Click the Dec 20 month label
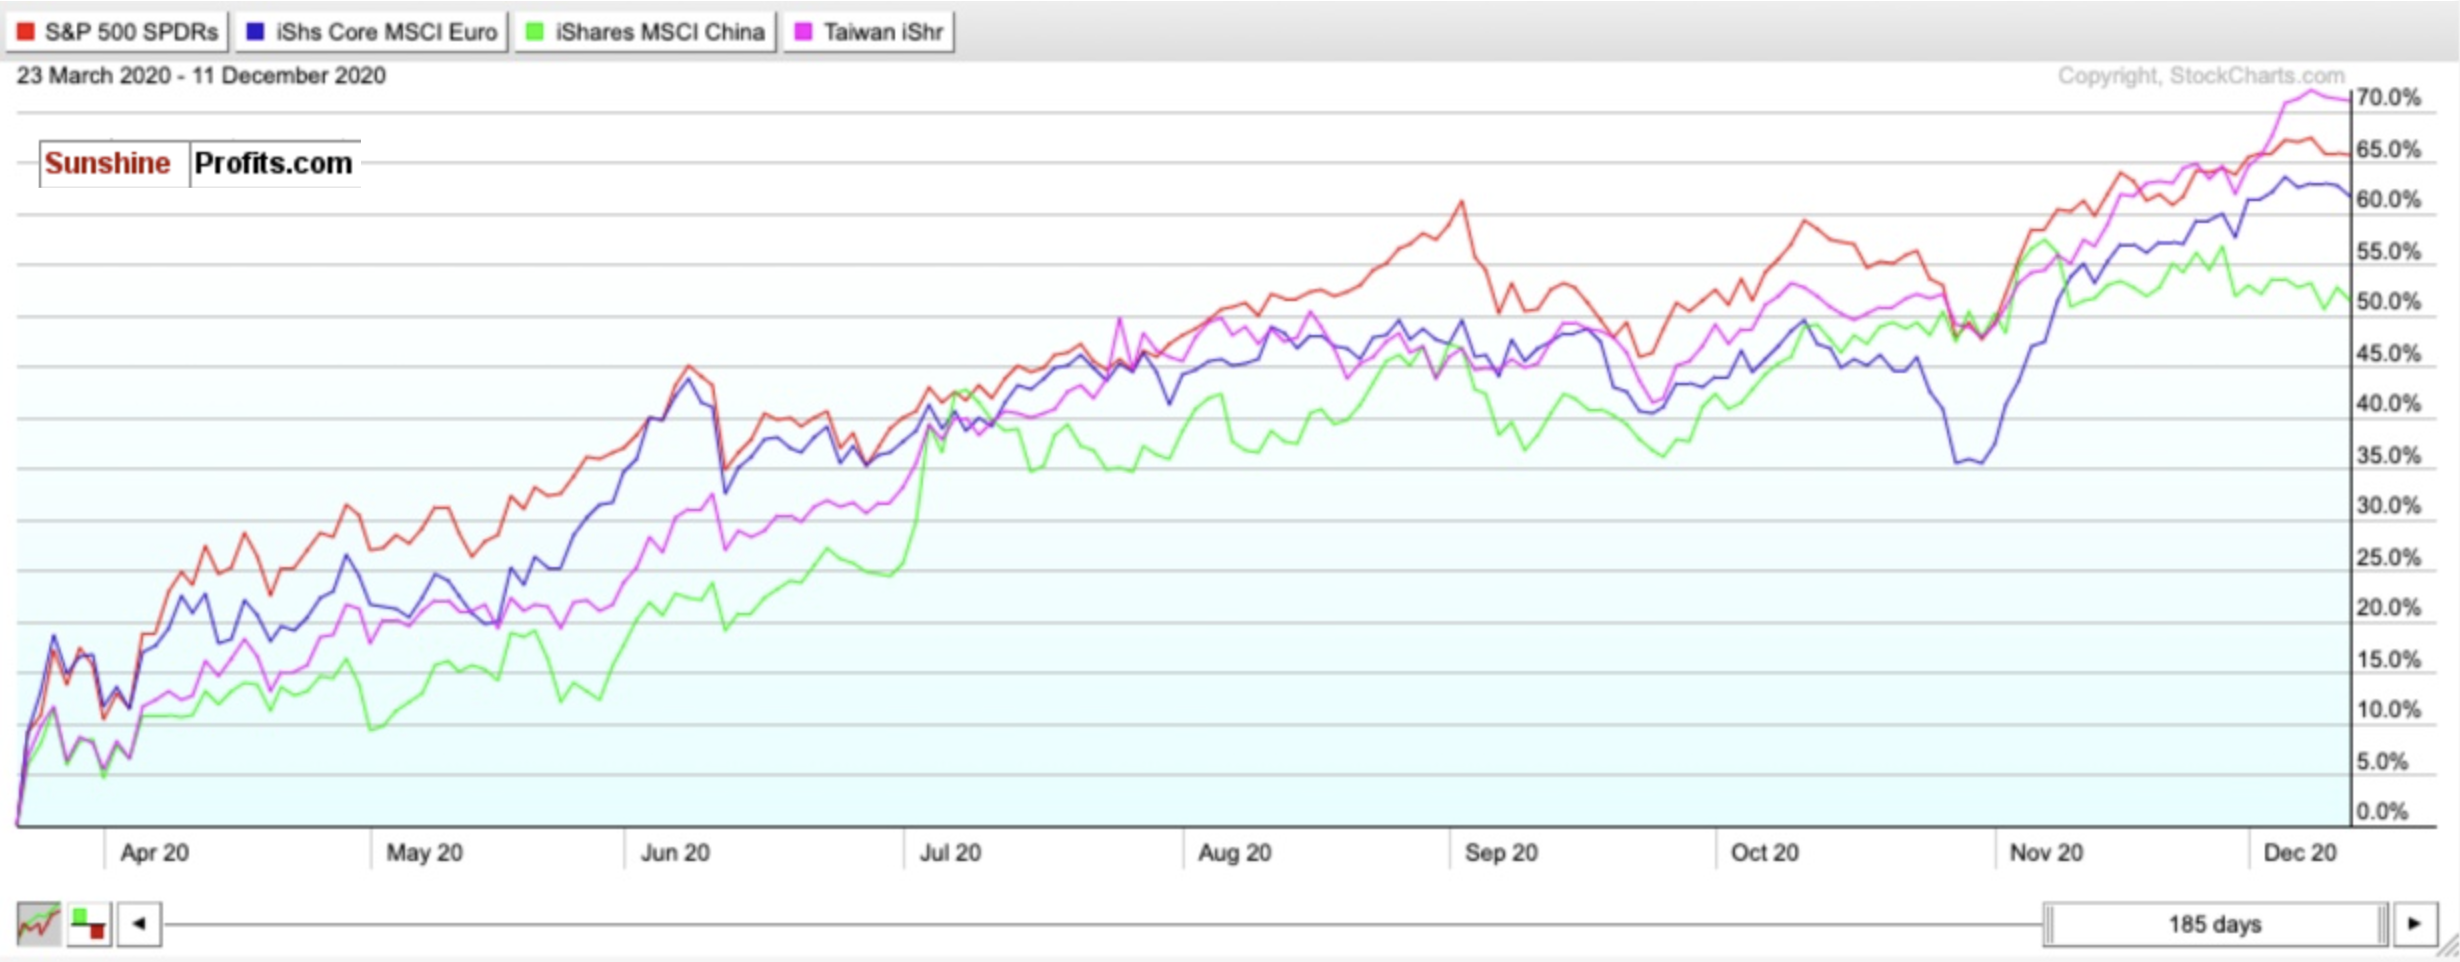 pos(2300,853)
